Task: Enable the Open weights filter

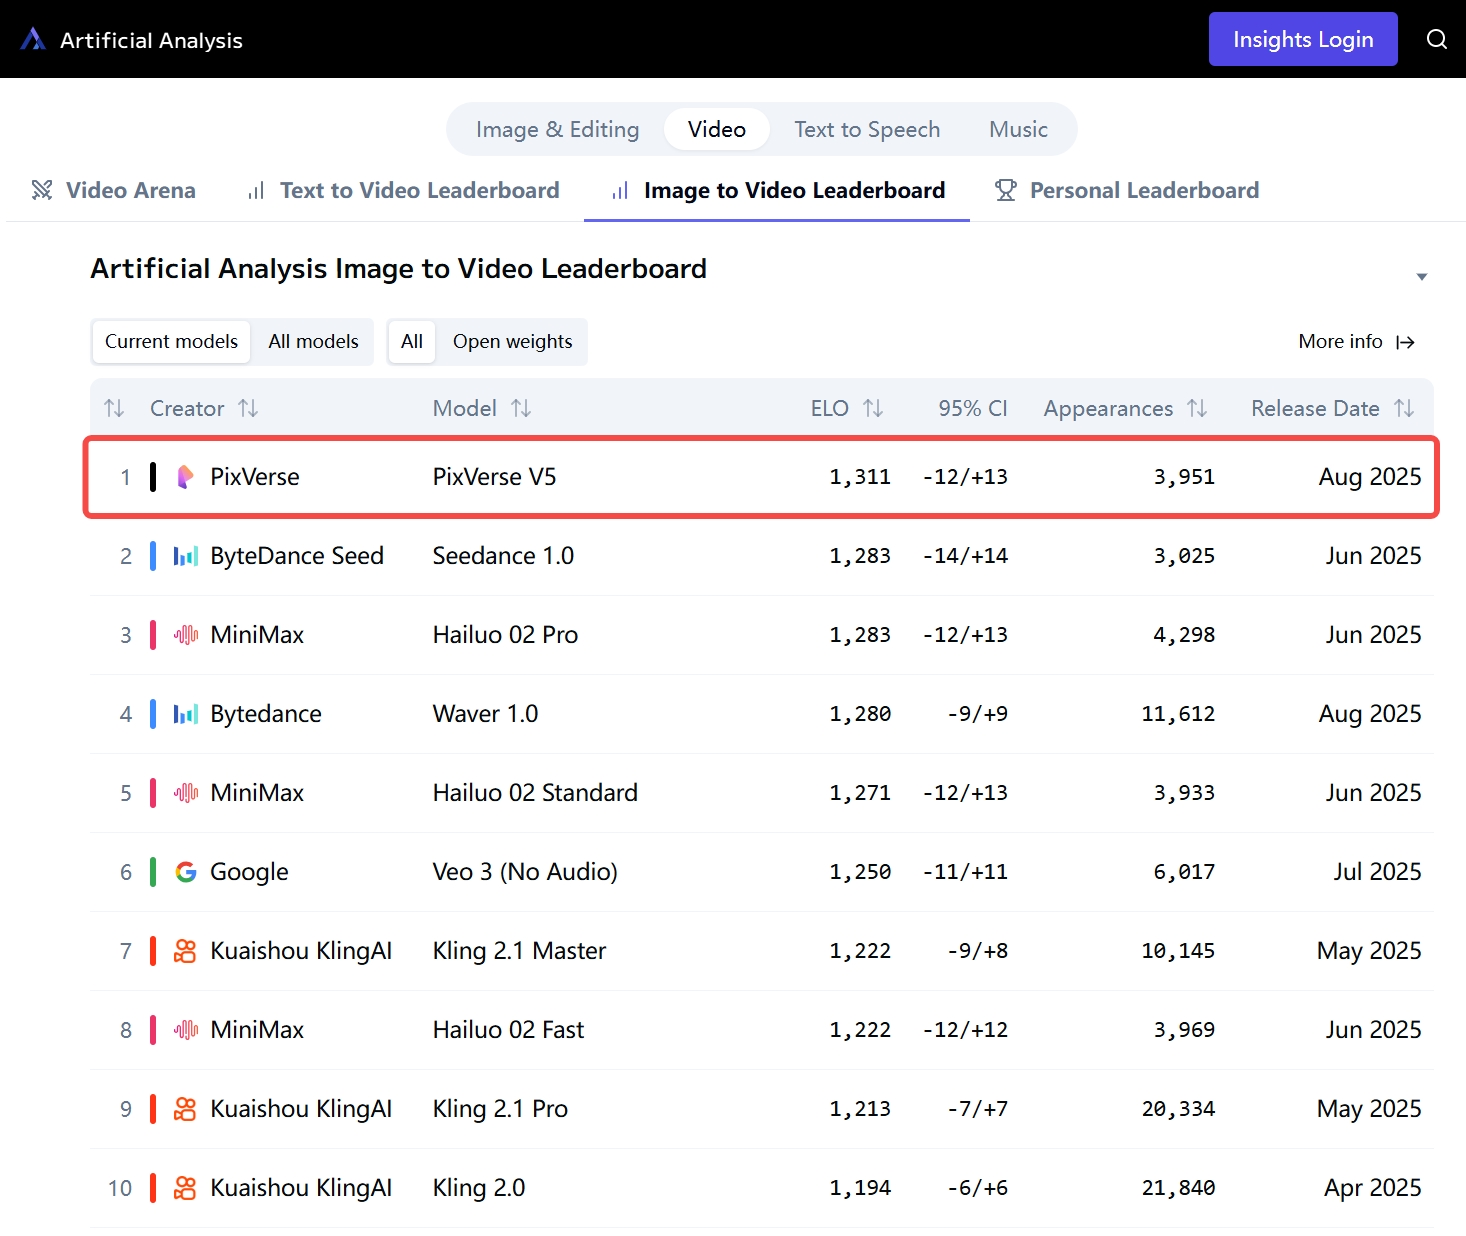Action: pyautogui.click(x=512, y=341)
